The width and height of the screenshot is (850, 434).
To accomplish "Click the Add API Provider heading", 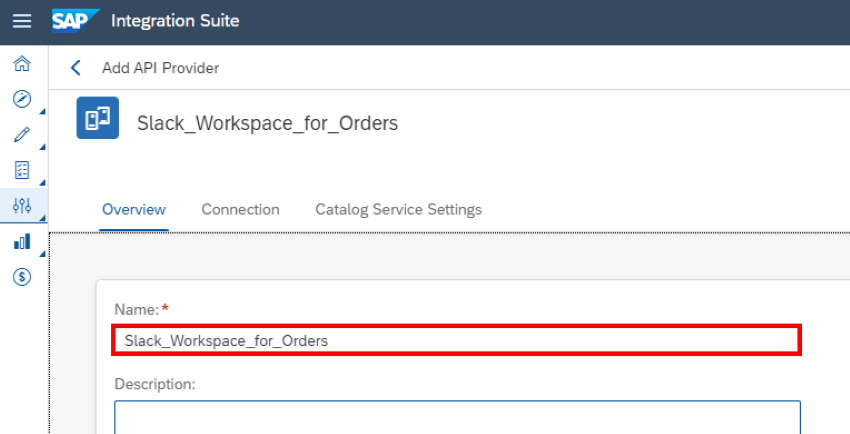I will (x=160, y=68).
